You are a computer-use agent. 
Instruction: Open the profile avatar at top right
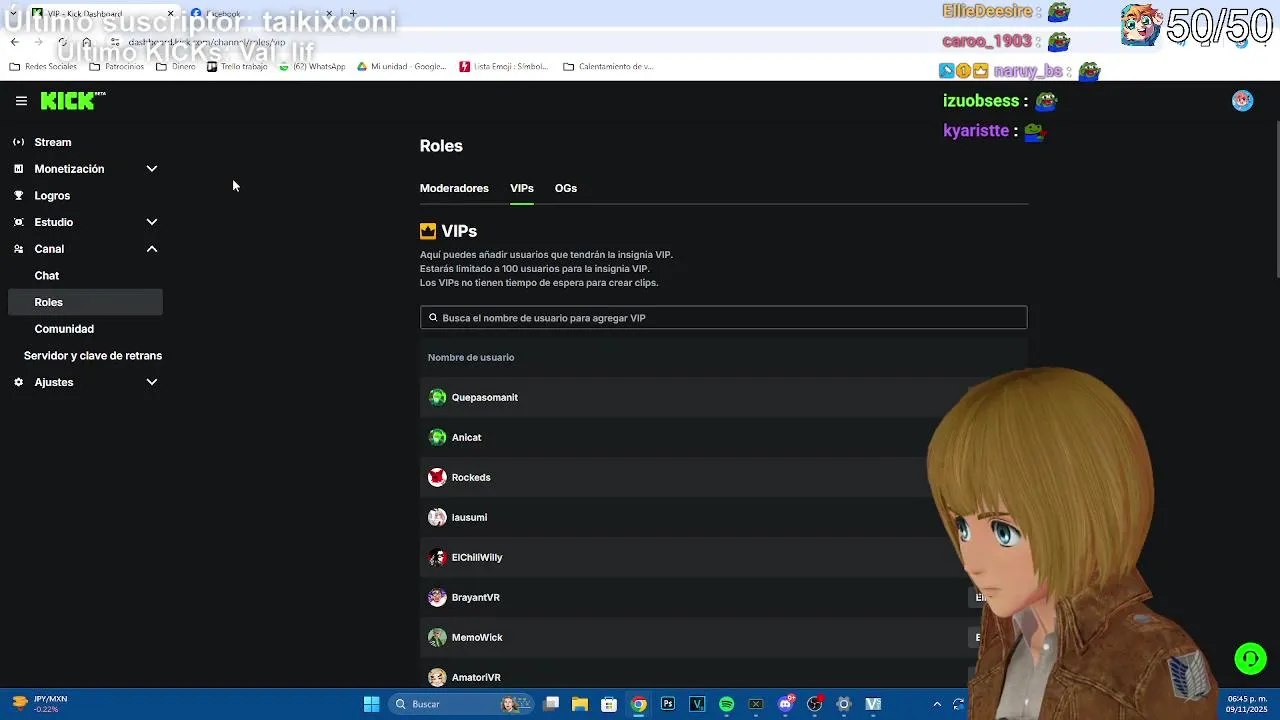click(1243, 100)
